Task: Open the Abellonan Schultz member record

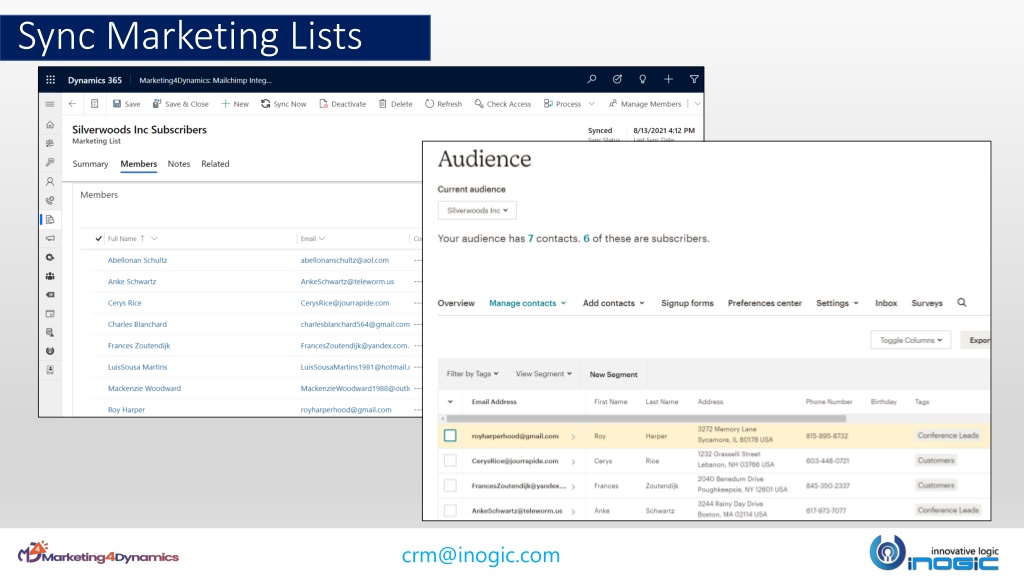Action: (x=137, y=260)
